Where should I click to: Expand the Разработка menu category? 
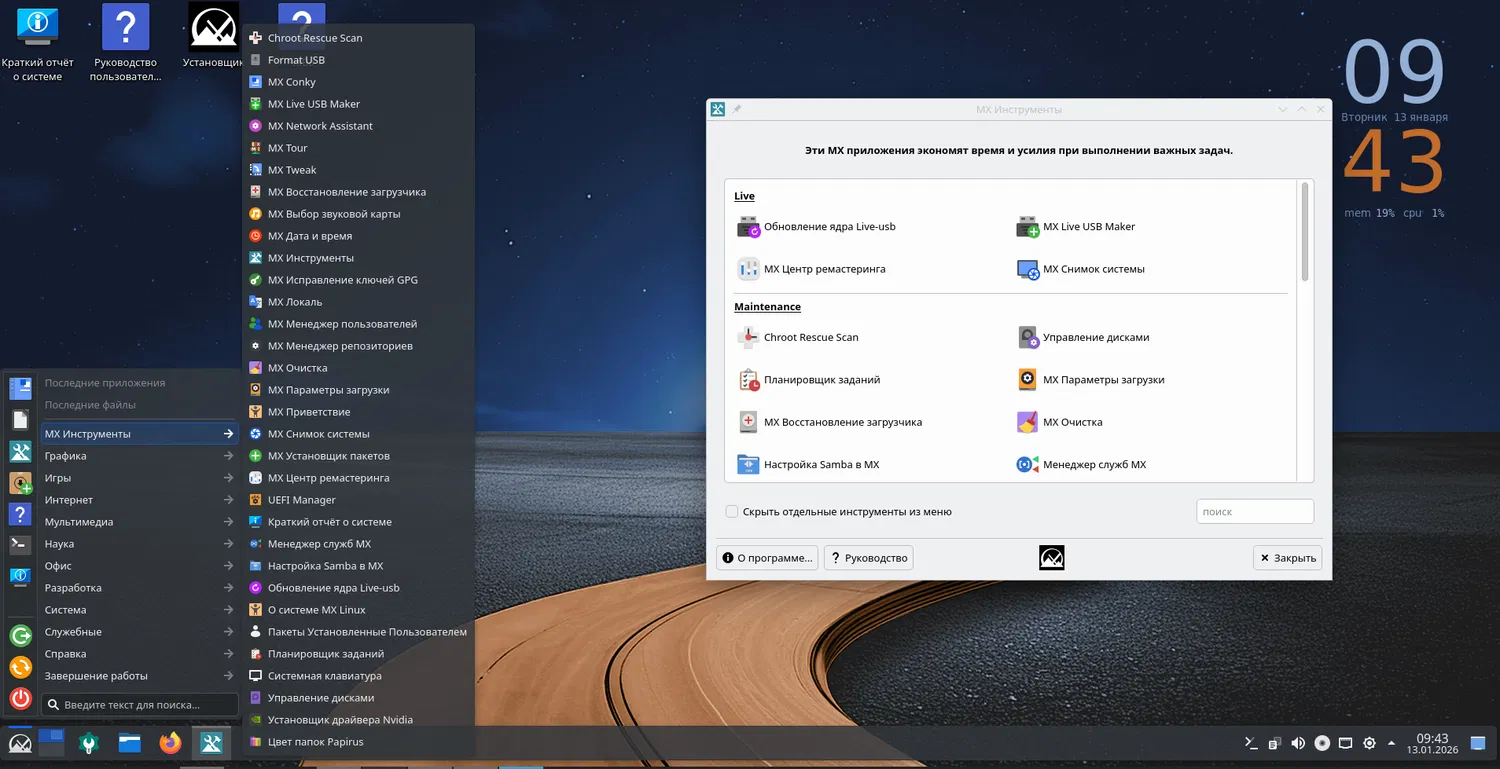point(139,588)
